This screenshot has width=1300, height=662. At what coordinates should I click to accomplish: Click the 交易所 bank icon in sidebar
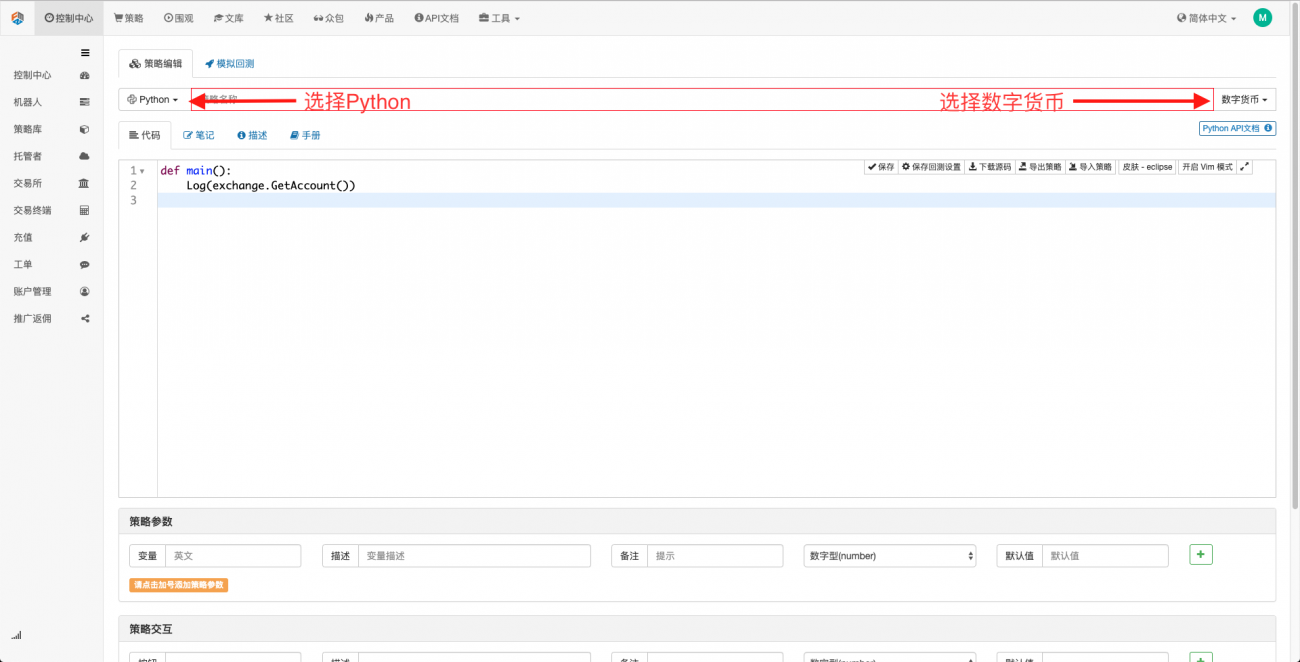[85, 183]
